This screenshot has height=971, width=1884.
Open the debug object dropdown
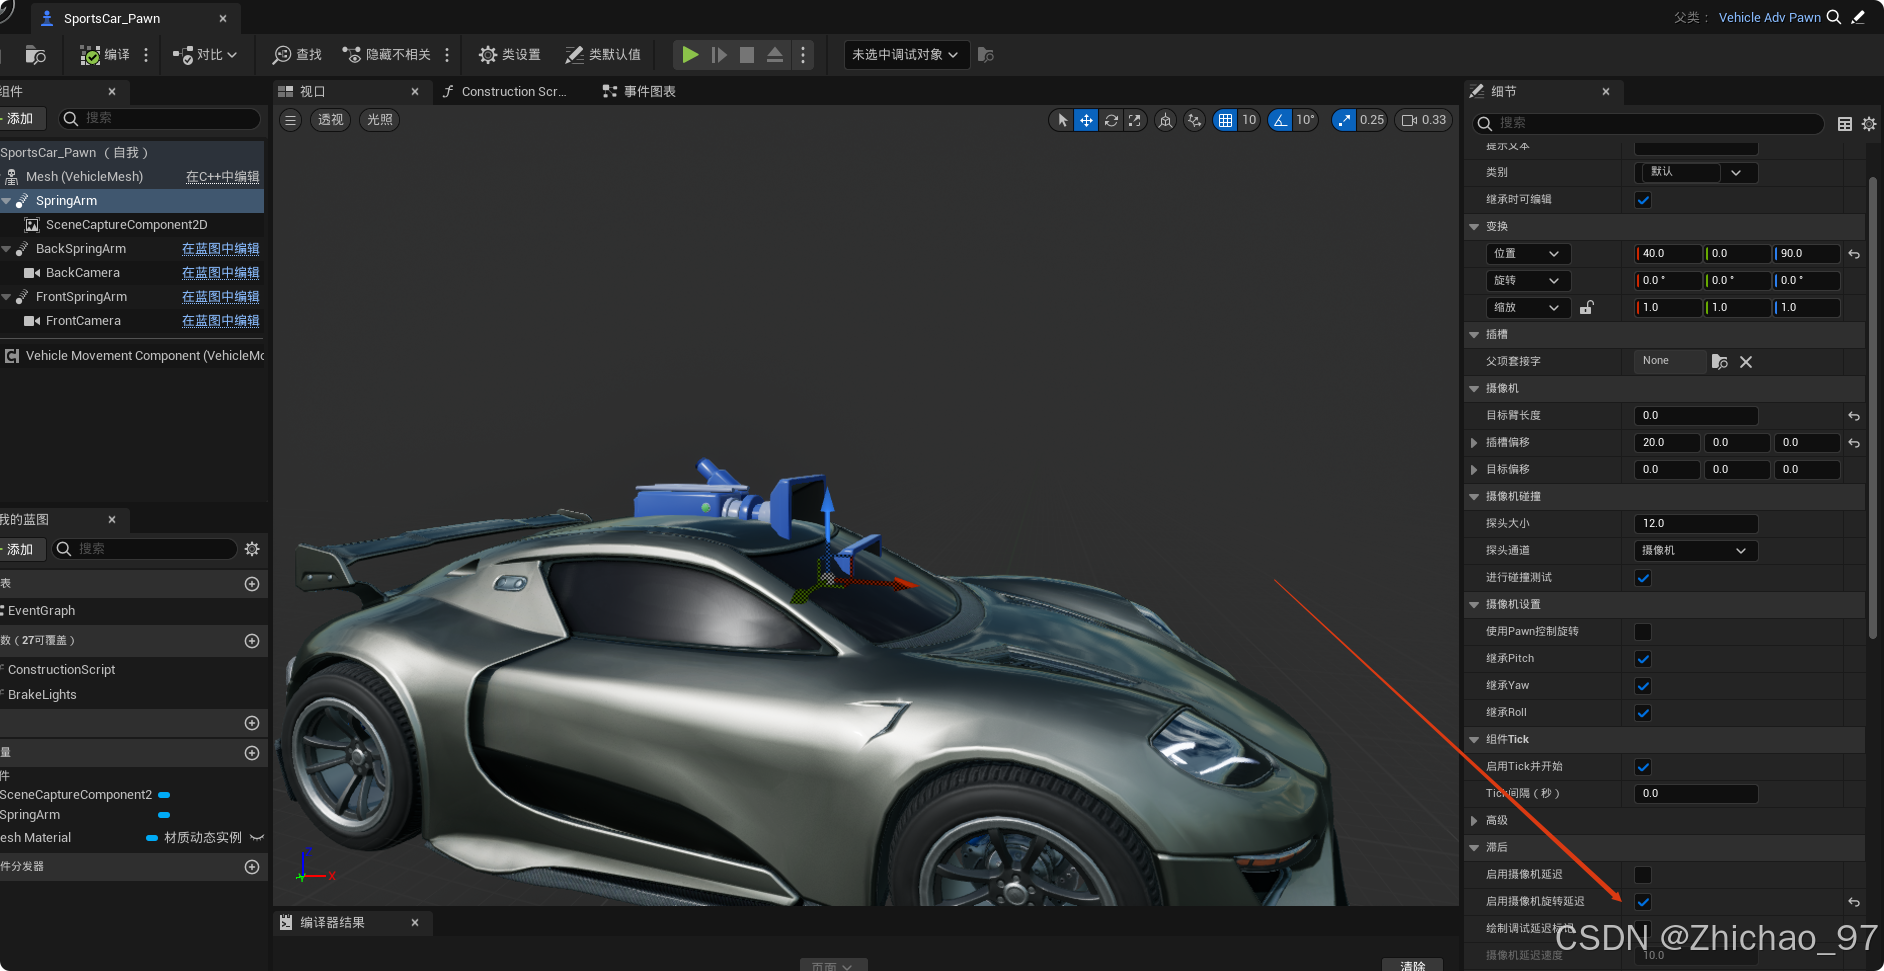coord(905,55)
